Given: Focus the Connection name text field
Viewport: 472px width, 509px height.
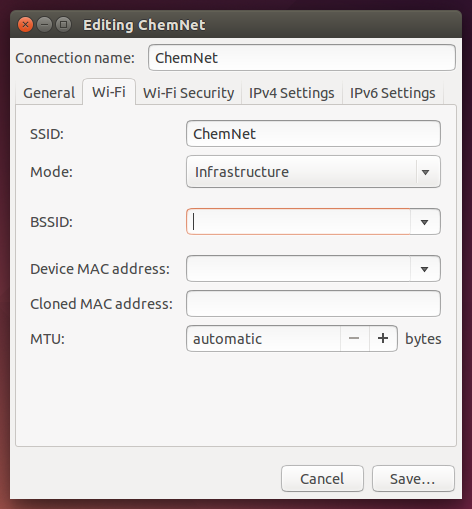Looking at the screenshot, I should coord(302,58).
